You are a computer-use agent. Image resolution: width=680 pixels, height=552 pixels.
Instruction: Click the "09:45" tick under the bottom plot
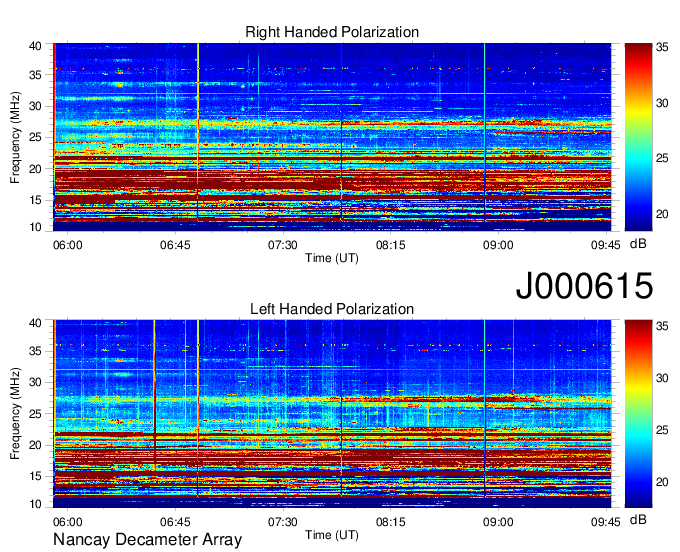[606, 522]
